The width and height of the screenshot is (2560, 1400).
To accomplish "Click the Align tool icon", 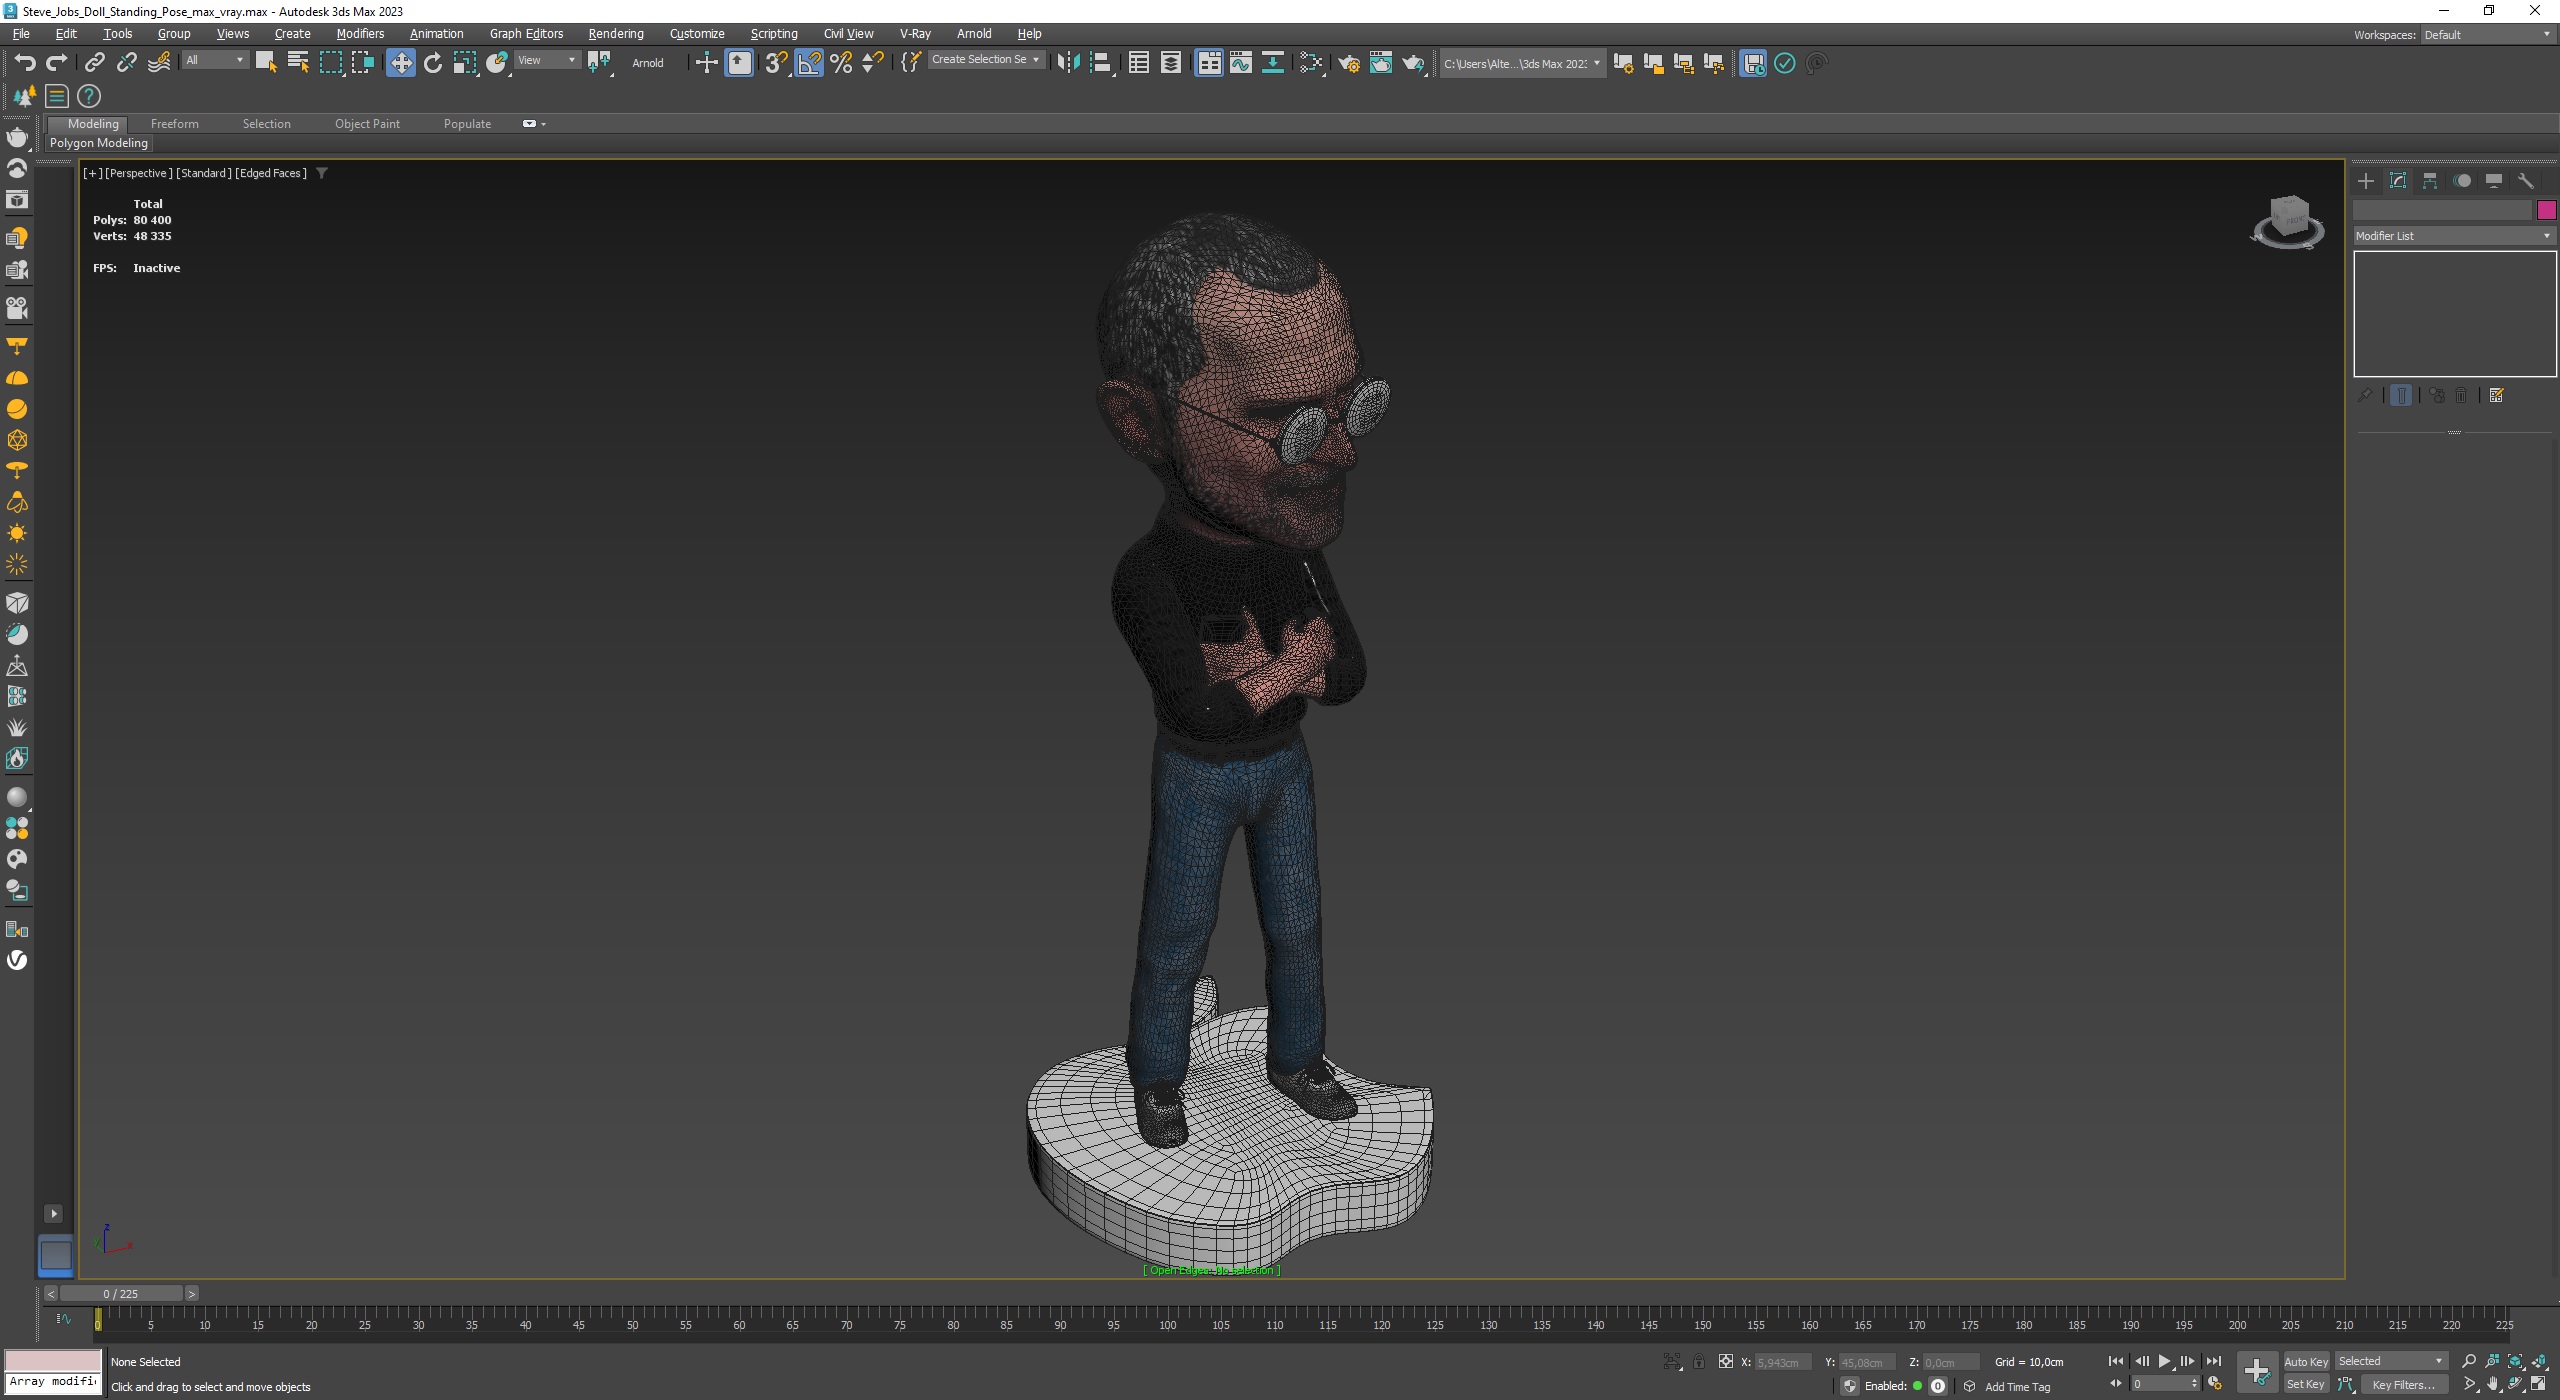I will coord(1100,63).
